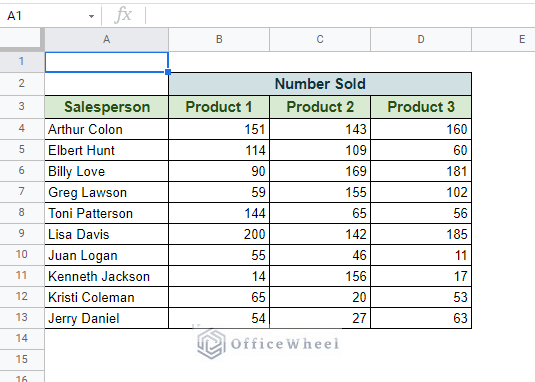Click cell with value 156
Screen dimensions: 535x382
(x=320, y=276)
